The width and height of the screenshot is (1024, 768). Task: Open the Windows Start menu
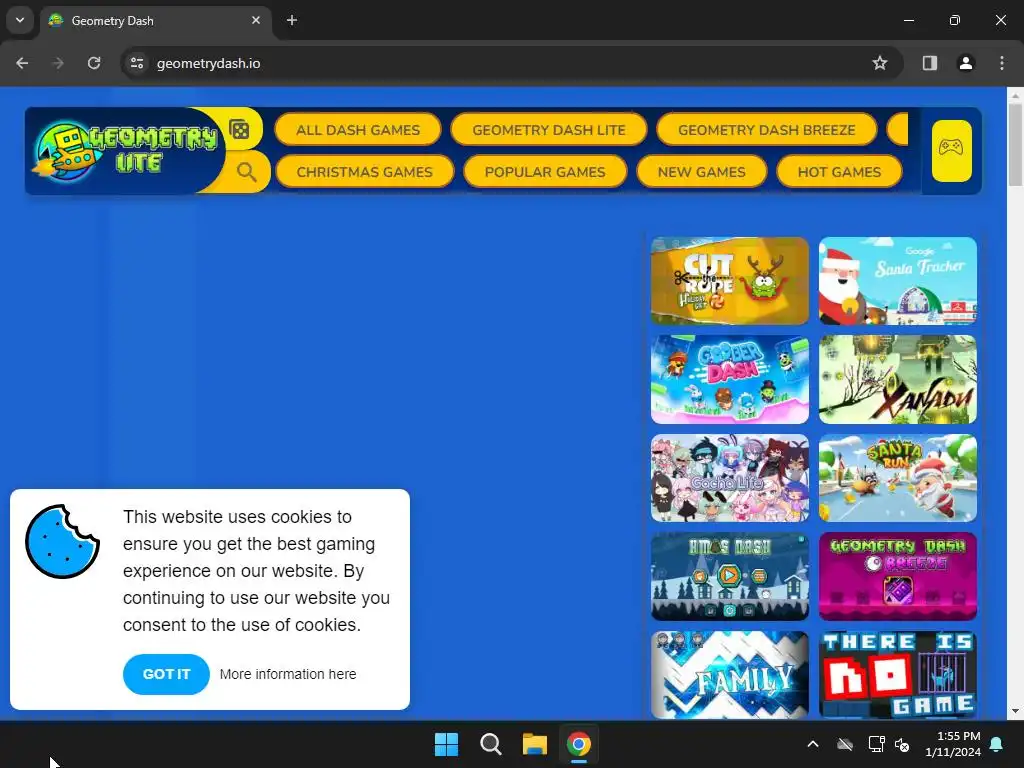(447, 744)
